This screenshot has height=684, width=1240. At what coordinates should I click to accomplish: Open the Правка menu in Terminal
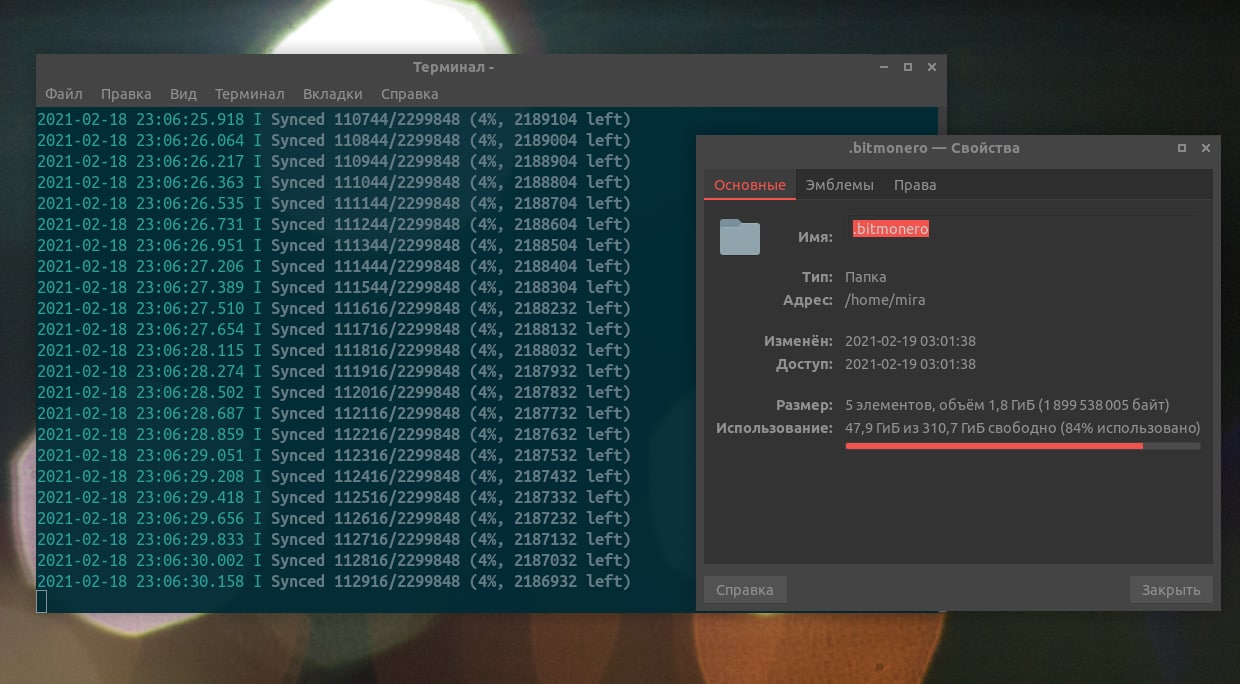click(126, 94)
